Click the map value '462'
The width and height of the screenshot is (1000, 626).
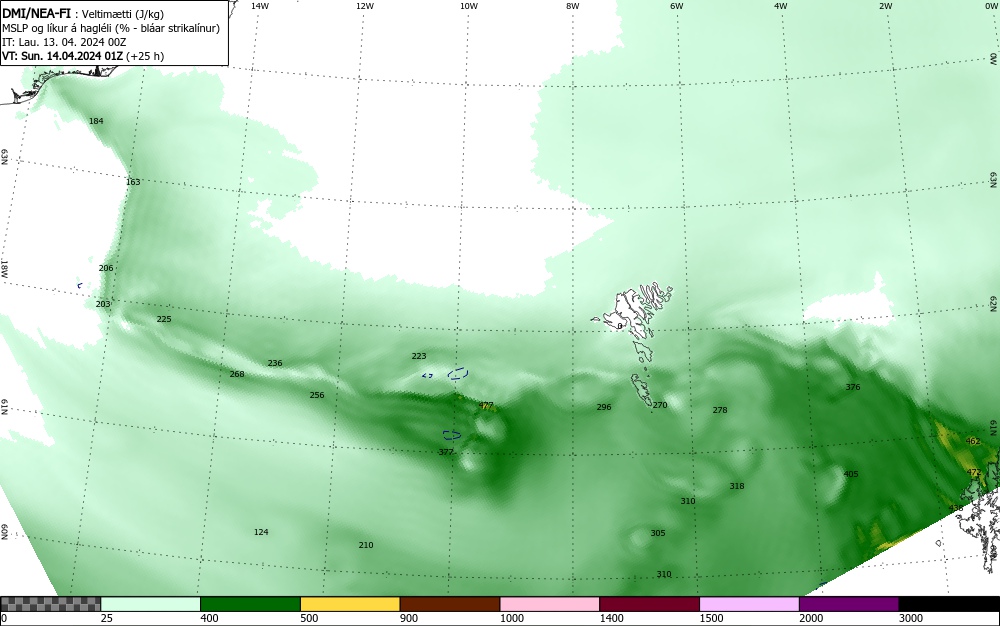click(973, 442)
